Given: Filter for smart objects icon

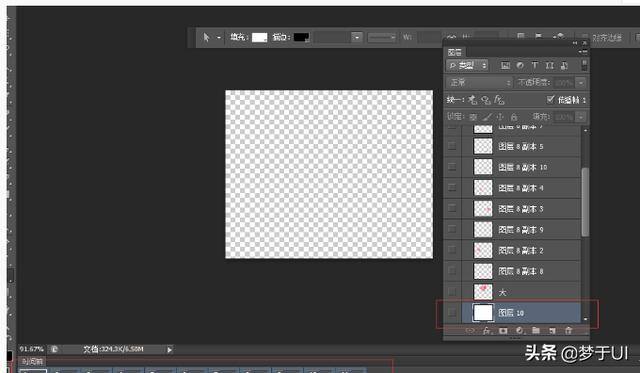Looking at the screenshot, I should [564, 65].
